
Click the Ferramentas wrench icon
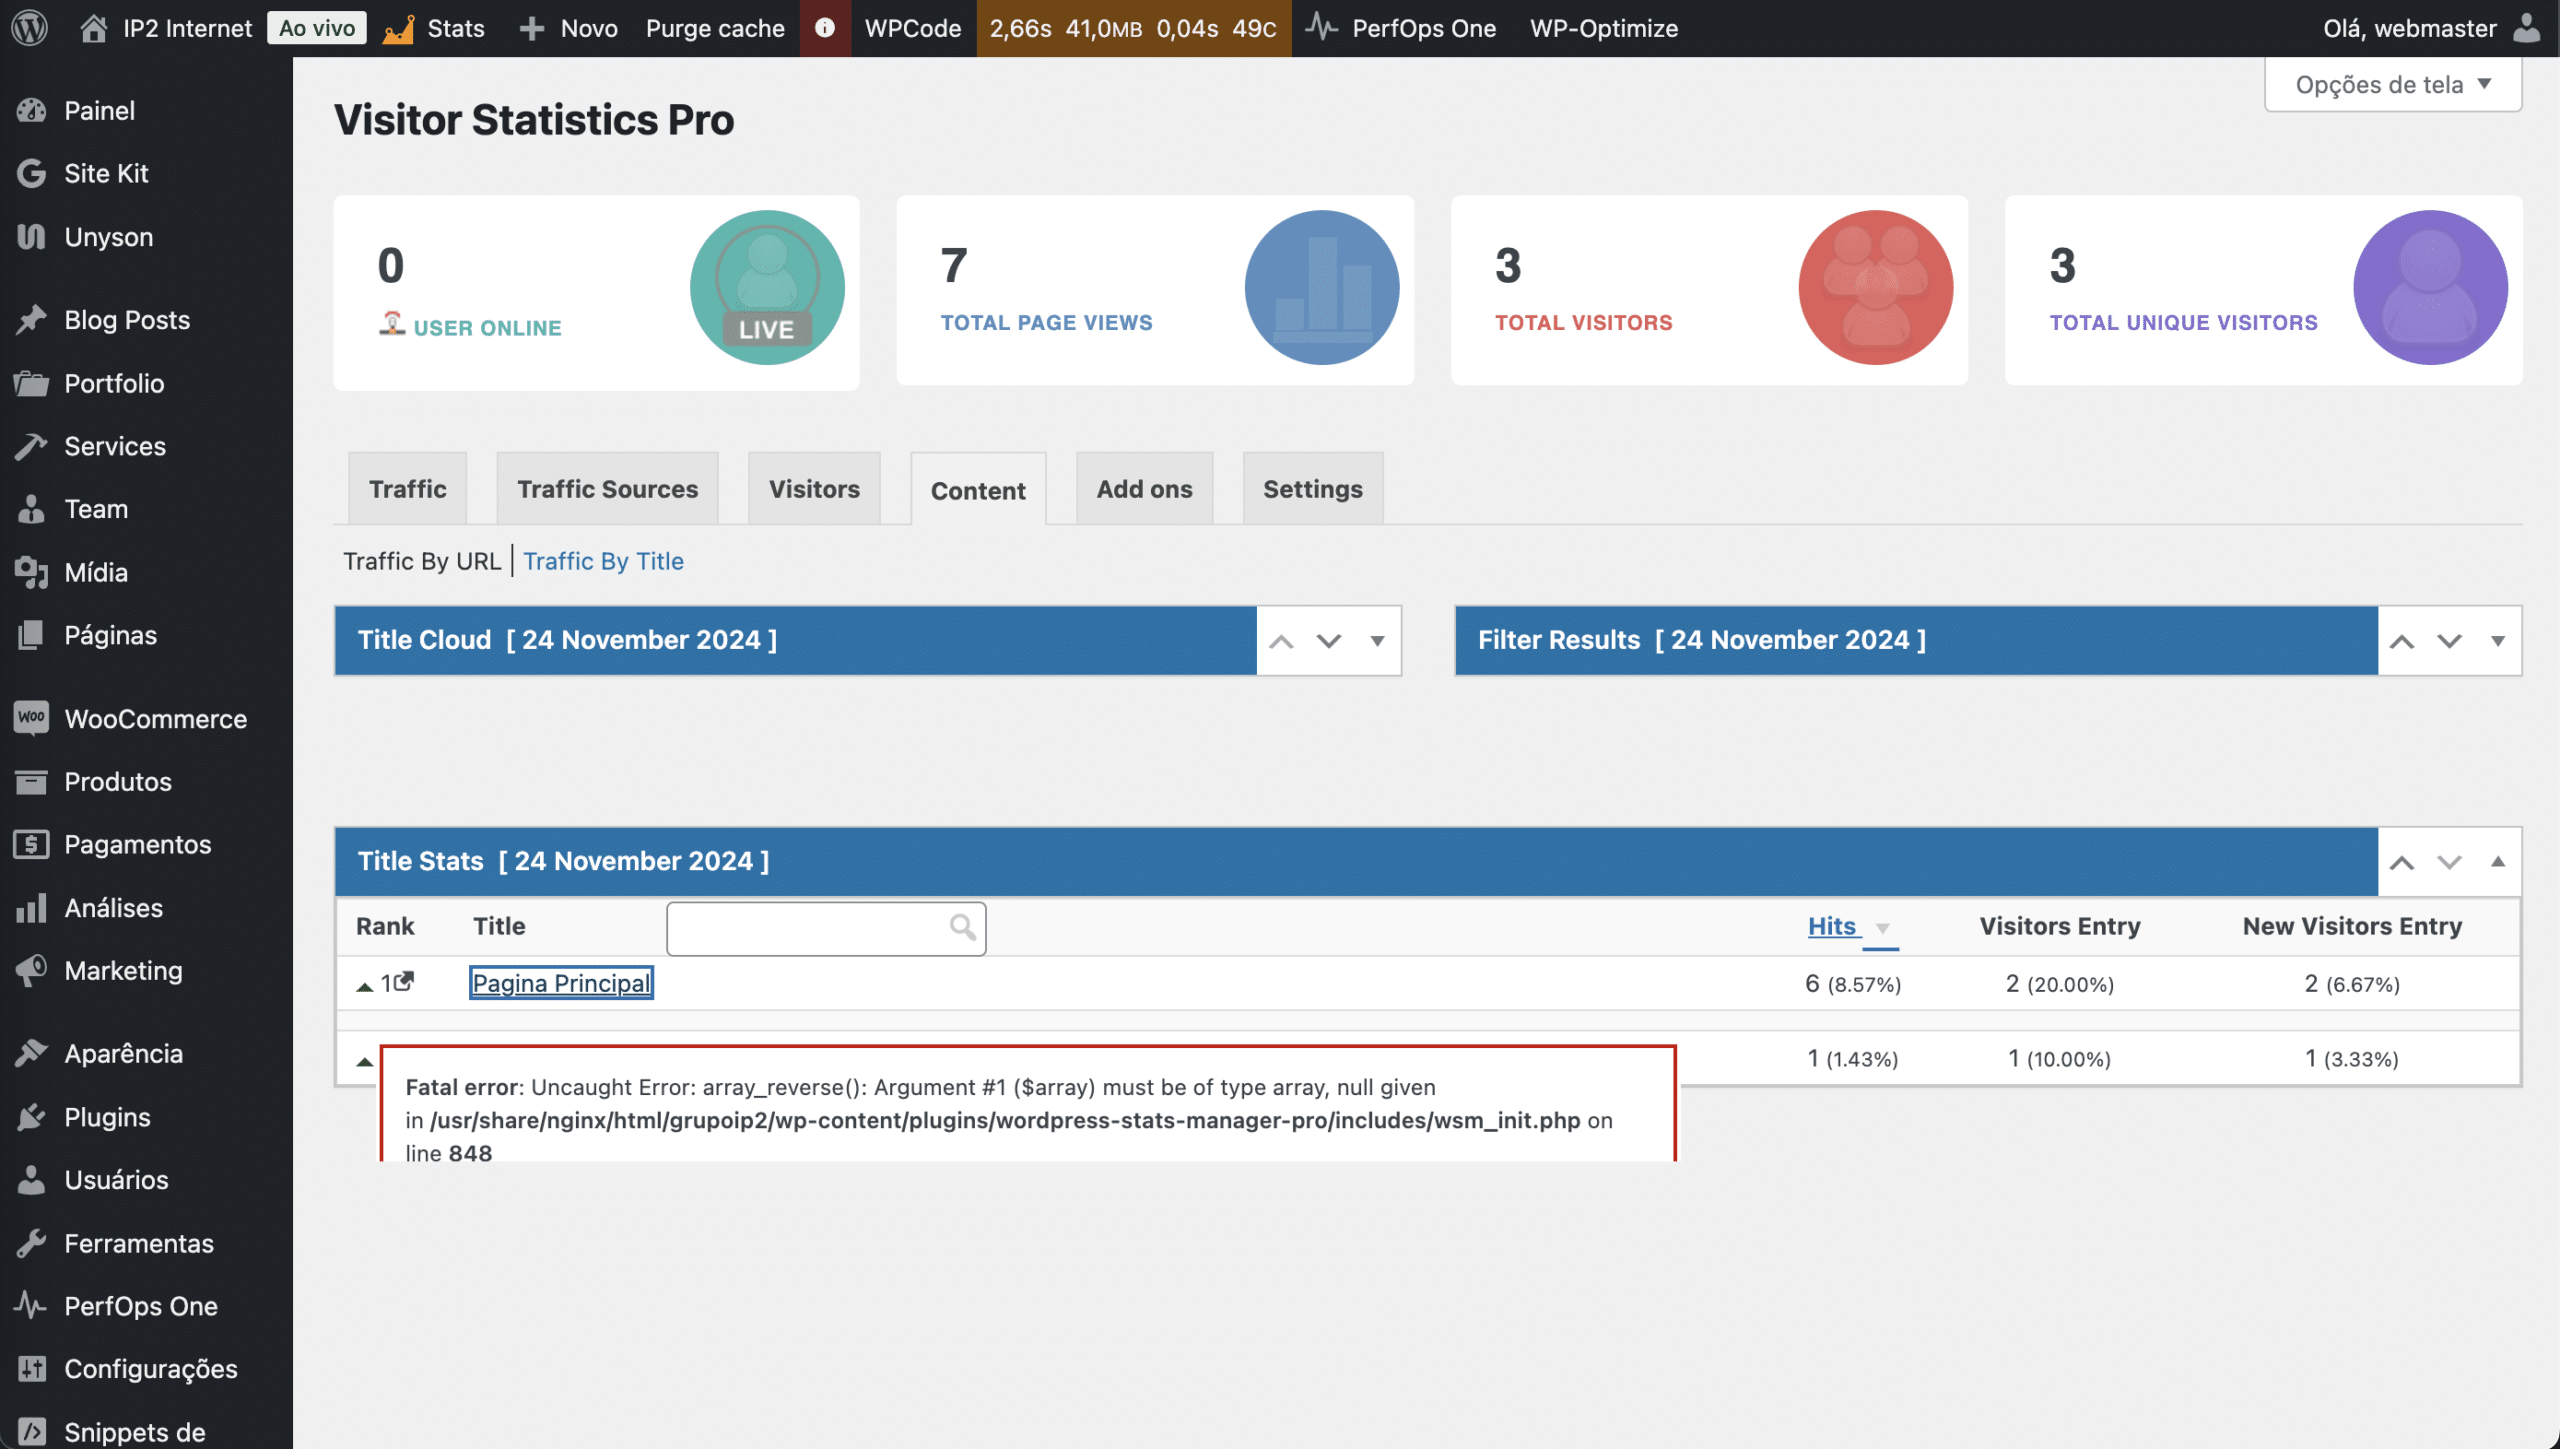[x=32, y=1243]
